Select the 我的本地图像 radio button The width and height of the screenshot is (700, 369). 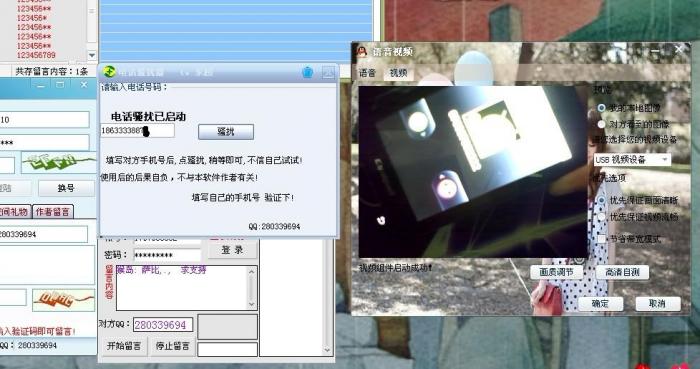[601, 108]
